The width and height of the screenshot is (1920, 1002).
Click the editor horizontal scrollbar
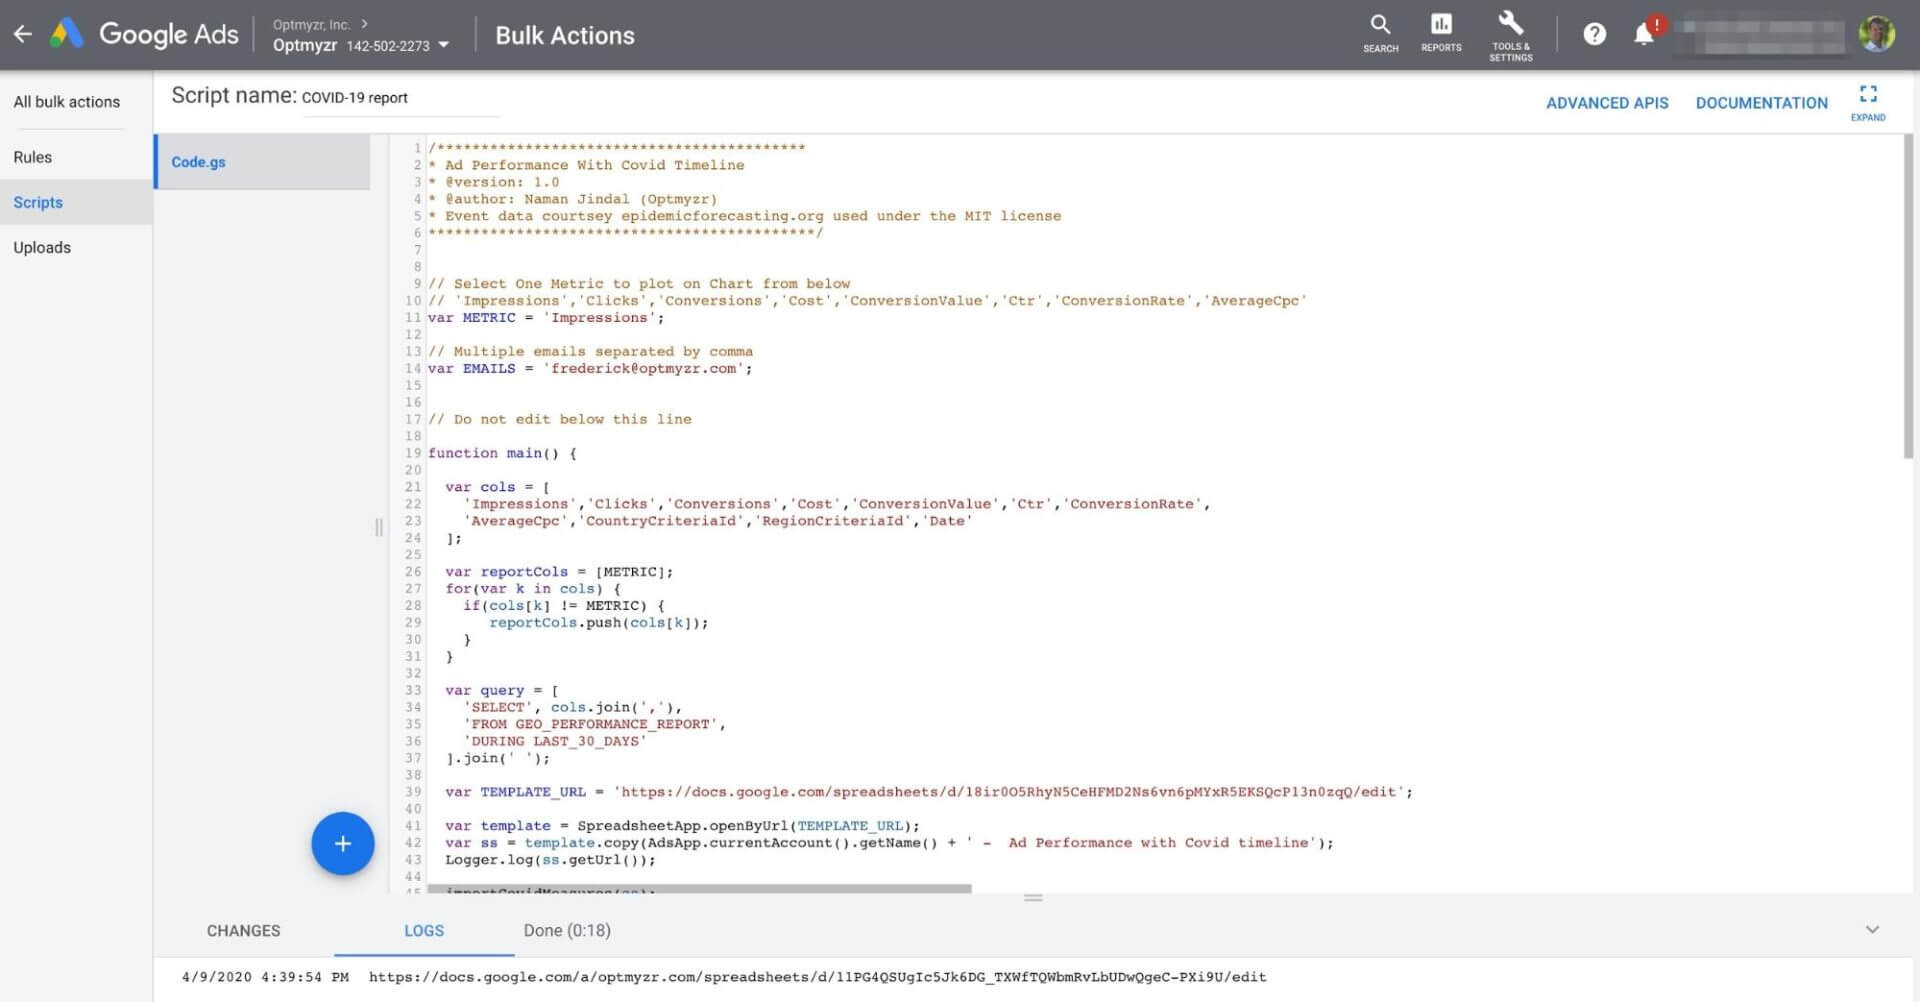click(x=699, y=888)
